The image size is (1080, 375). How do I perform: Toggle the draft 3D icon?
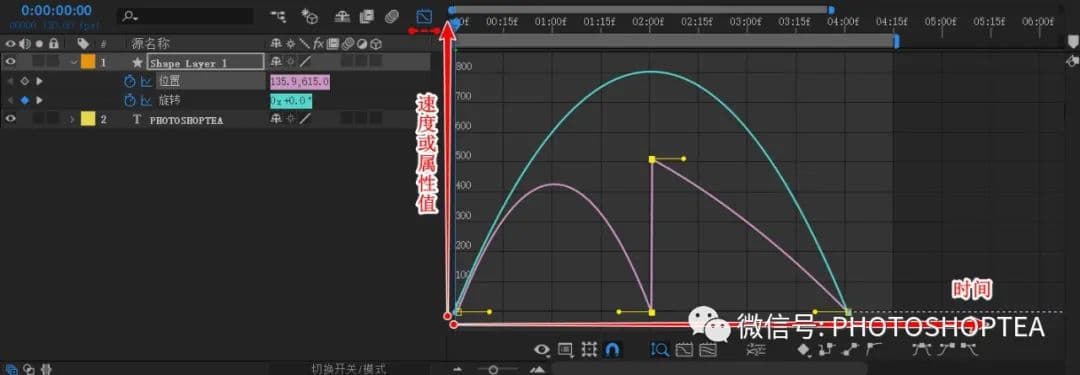pos(310,16)
